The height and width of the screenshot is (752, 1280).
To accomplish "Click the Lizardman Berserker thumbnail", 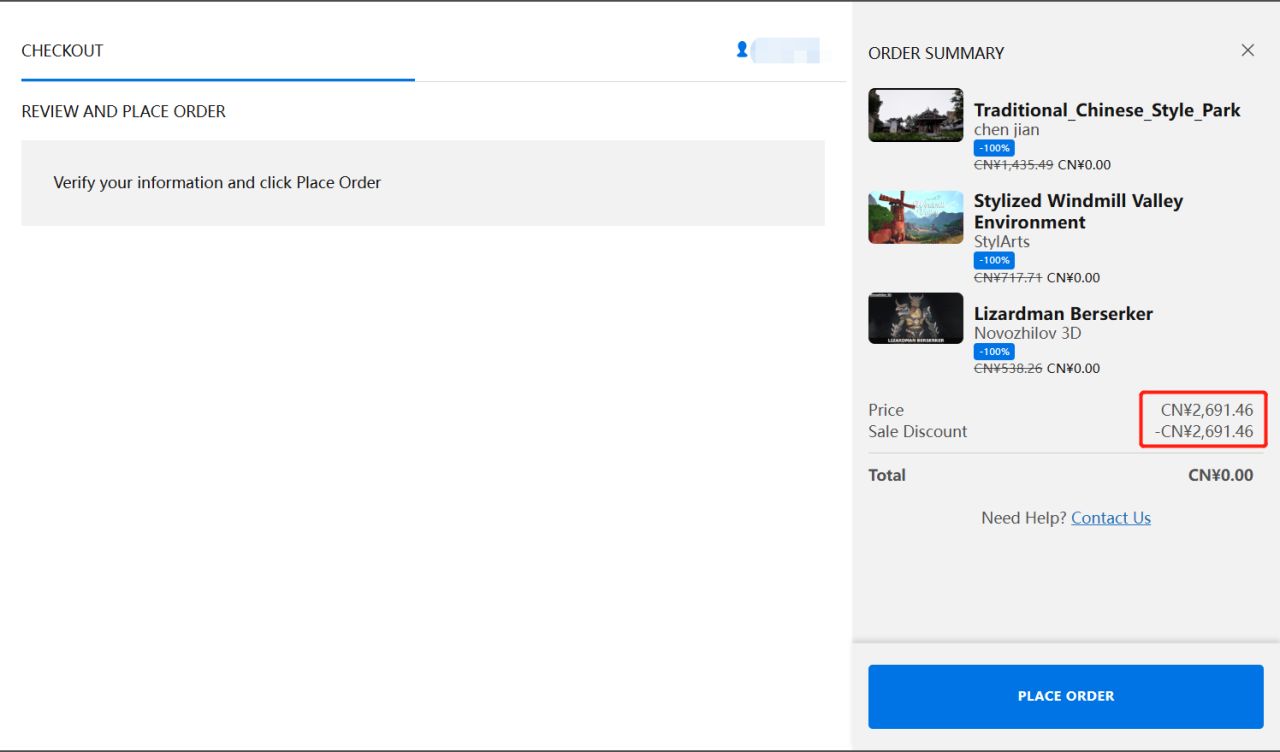I will click(x=916, y=318).
